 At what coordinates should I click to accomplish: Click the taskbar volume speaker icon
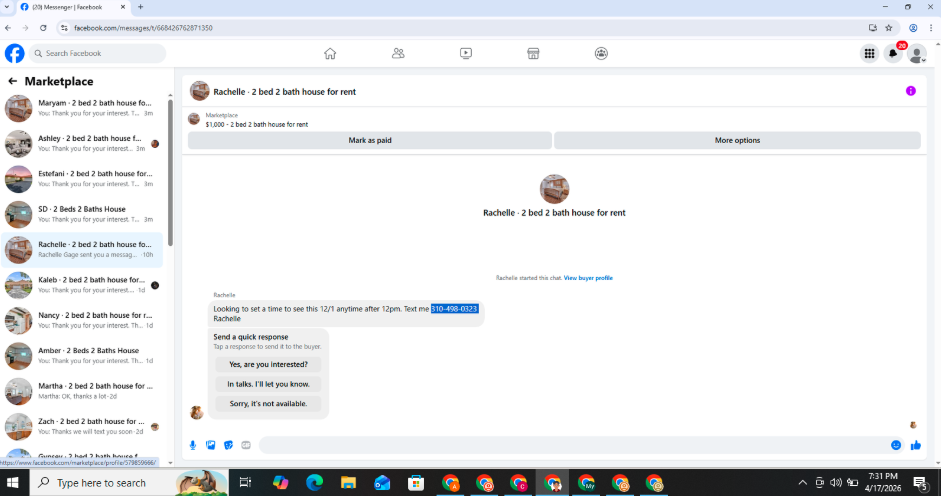pyautogui.click(x=836, y=483)
